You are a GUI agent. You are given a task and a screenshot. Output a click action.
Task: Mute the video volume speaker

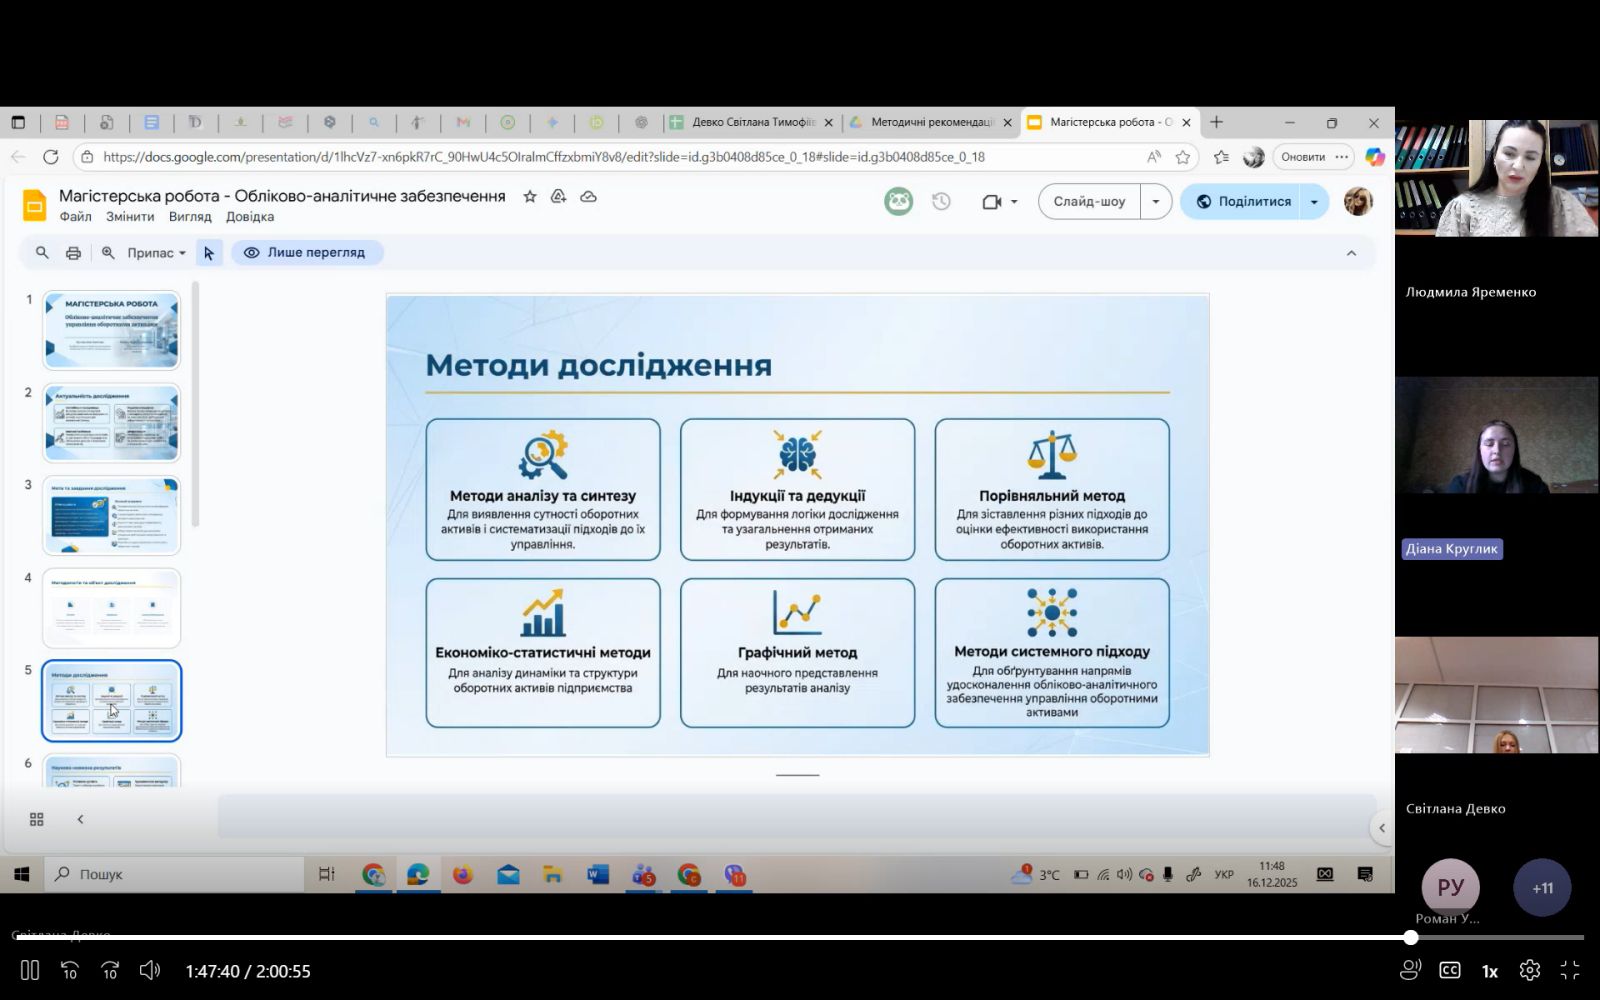coord(149,970)
